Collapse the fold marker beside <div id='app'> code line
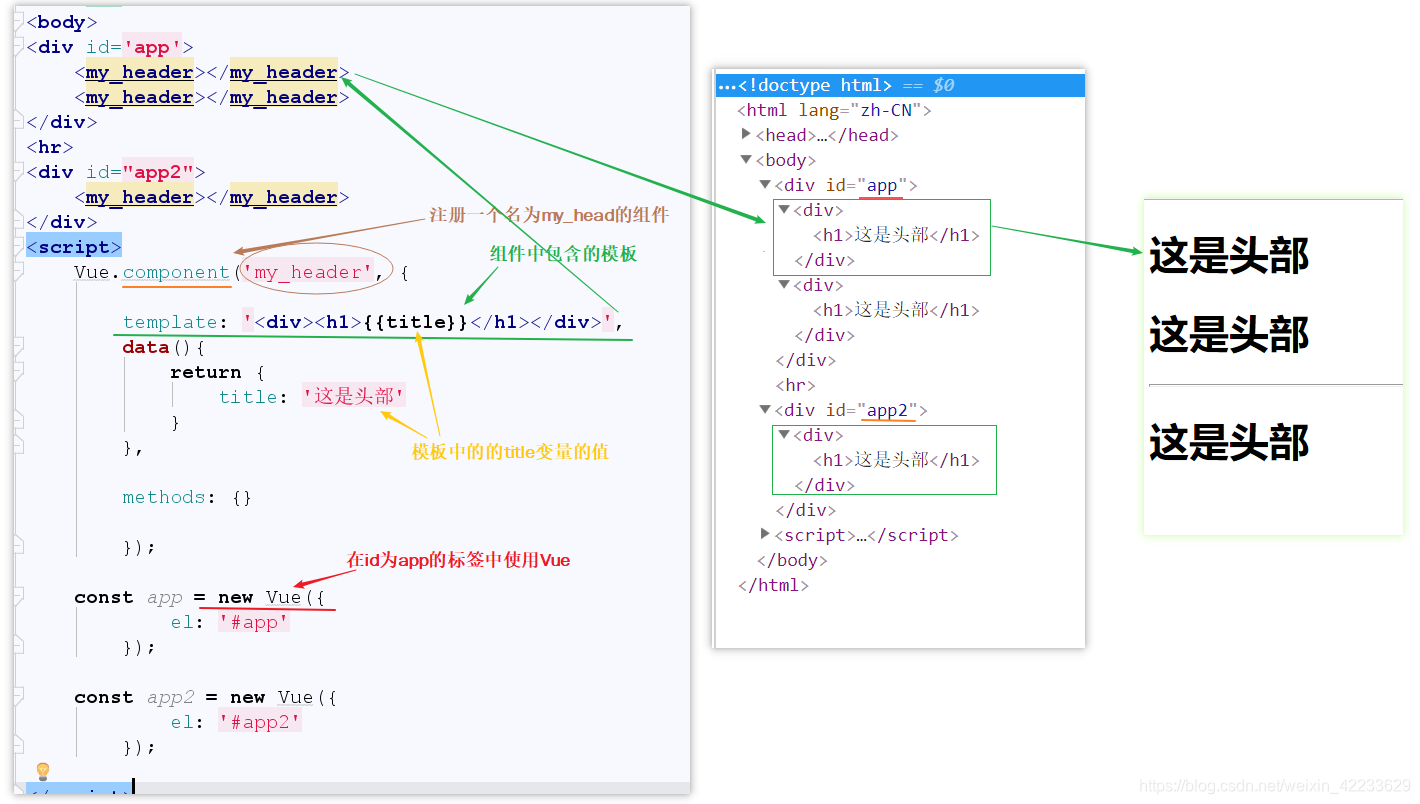 (x=19, y=47)
